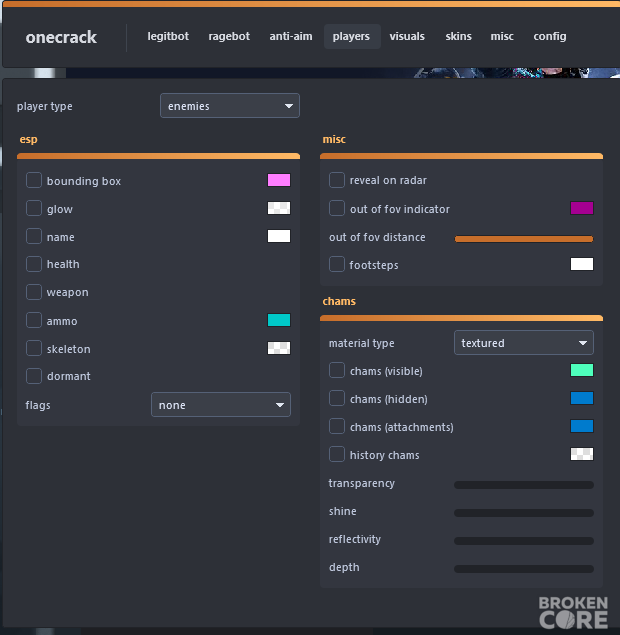Open the material type dropdown
Viewport: 620px width, 635px height.
(x=524, y=343)
